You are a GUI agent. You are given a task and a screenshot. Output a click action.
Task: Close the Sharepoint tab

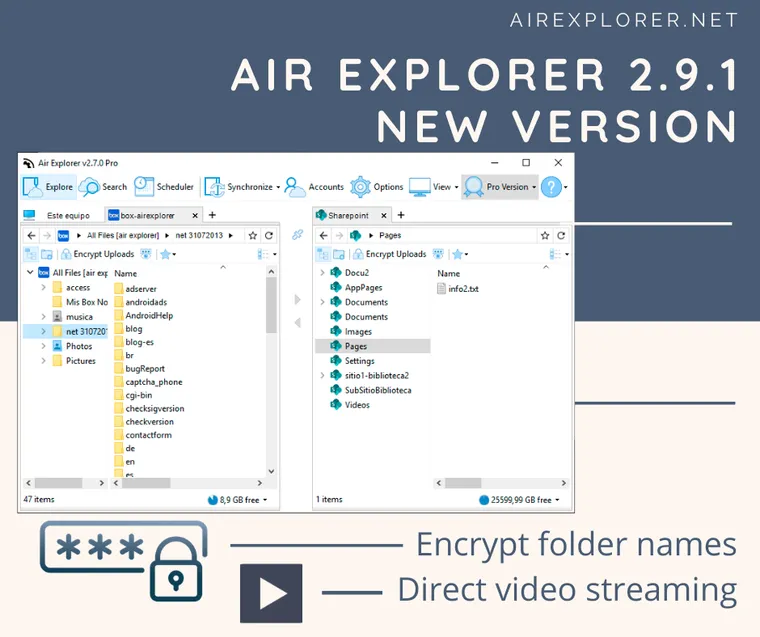383,215
